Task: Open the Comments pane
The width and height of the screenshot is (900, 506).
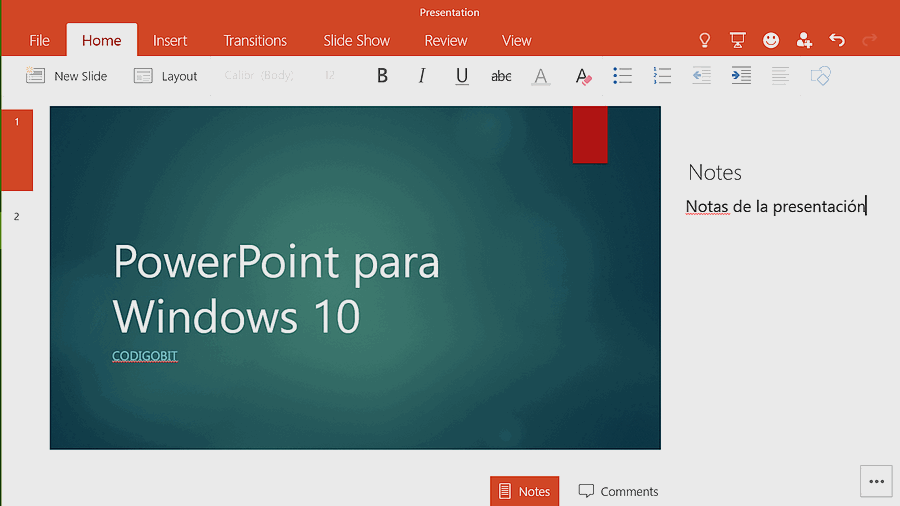Action: 618,491
